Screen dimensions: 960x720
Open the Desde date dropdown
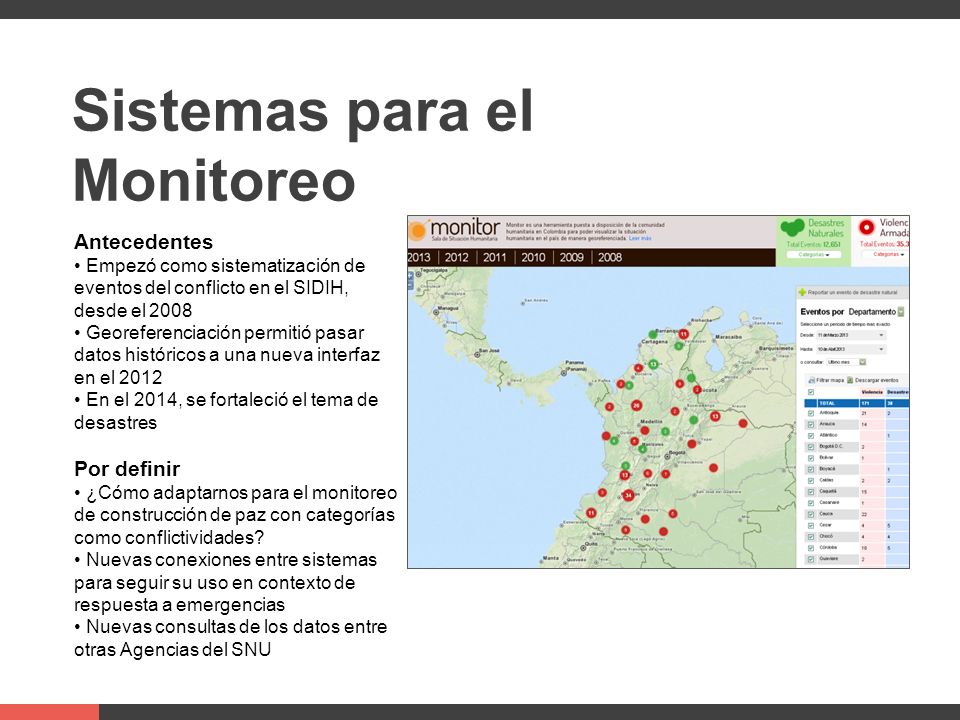pos(851,335)
